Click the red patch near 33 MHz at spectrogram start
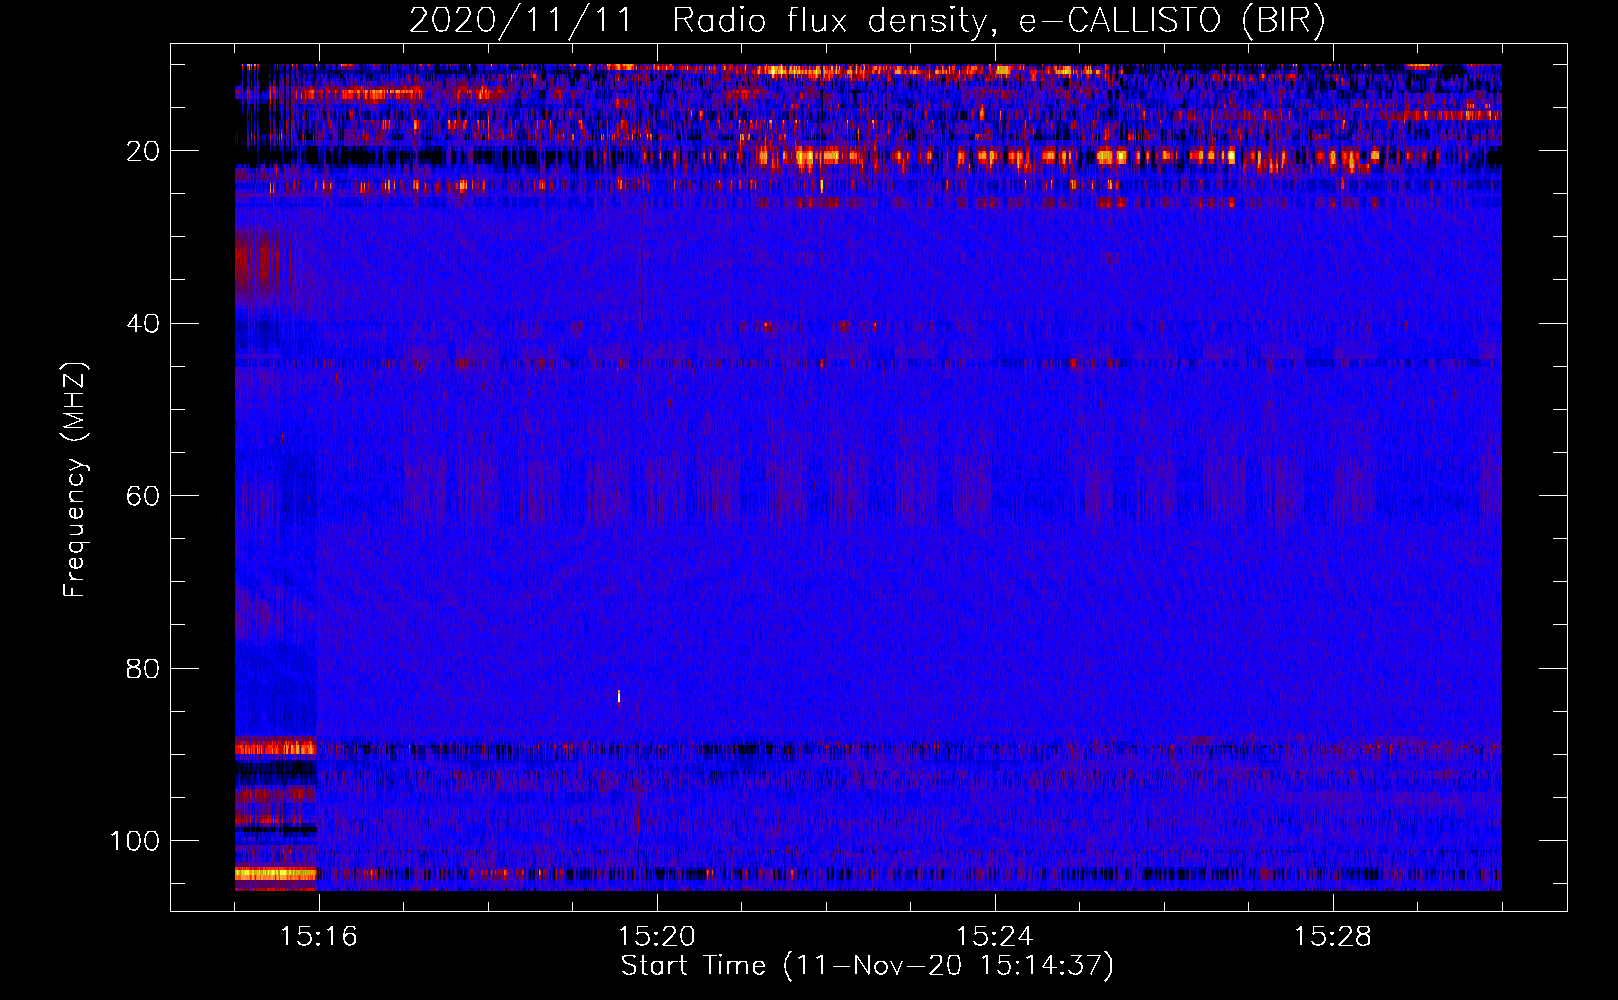1618x1000 pixels. pyautogui.click(x=258, y=264)
